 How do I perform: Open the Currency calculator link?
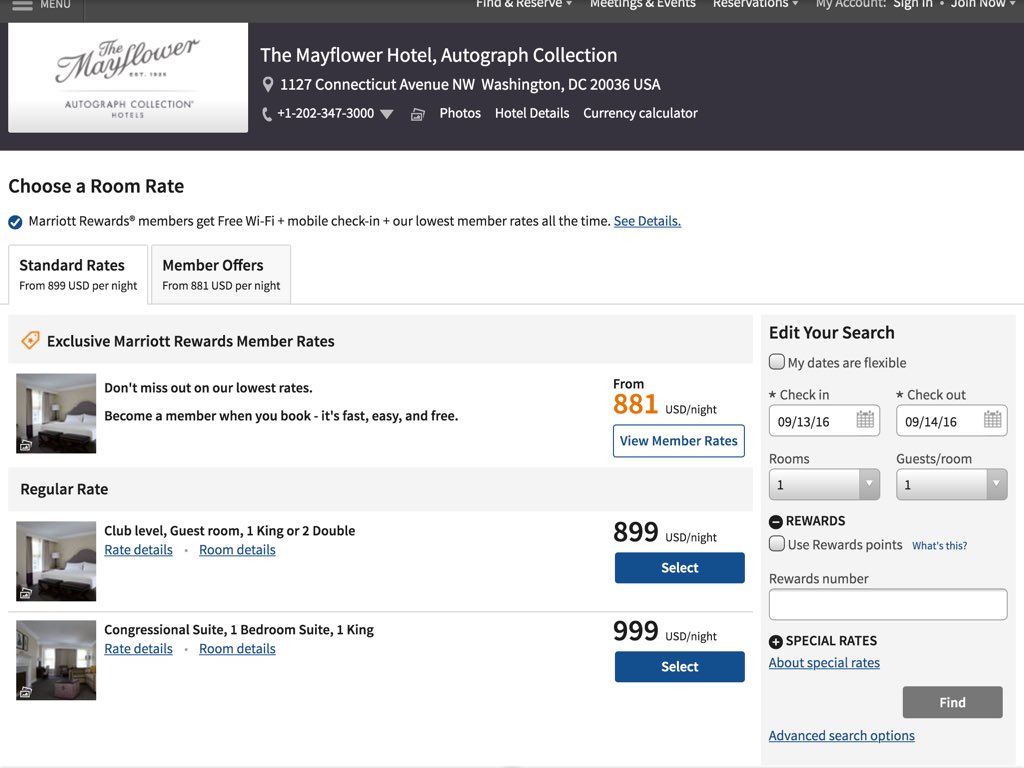point(640,114)
